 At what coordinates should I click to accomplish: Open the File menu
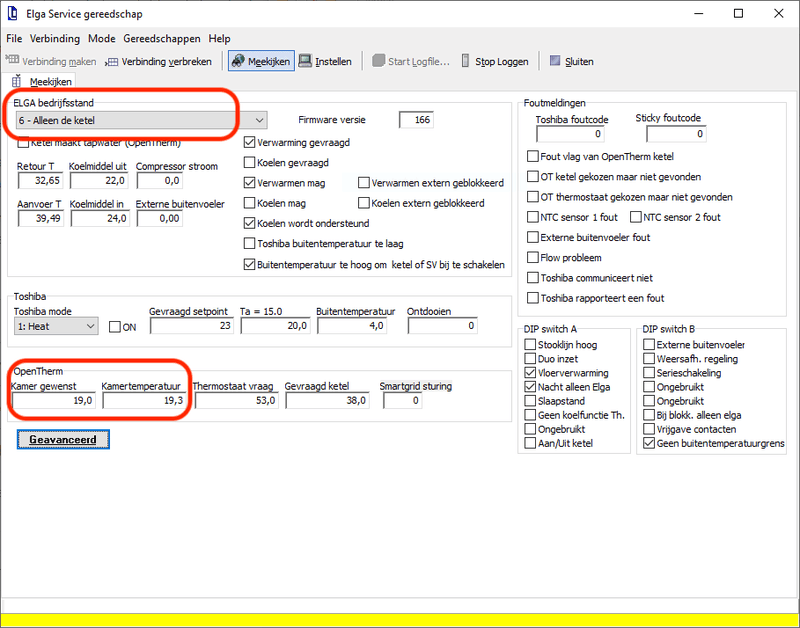(x=14, y=38)
